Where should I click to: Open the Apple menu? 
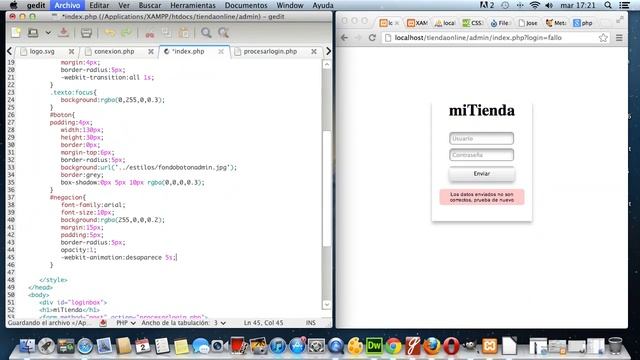click(13, 5)
